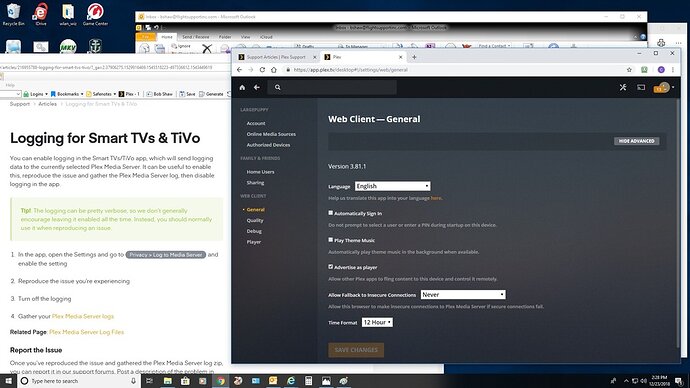Open the Language dropdown
The width and height of the screenshot is (690, 388).
[x=393, y=186]
